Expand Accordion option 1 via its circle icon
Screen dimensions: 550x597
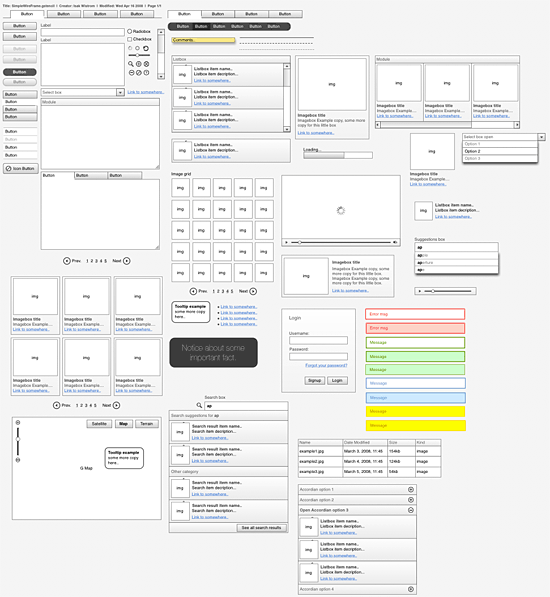pyautogui.click(x=411, y=489)
